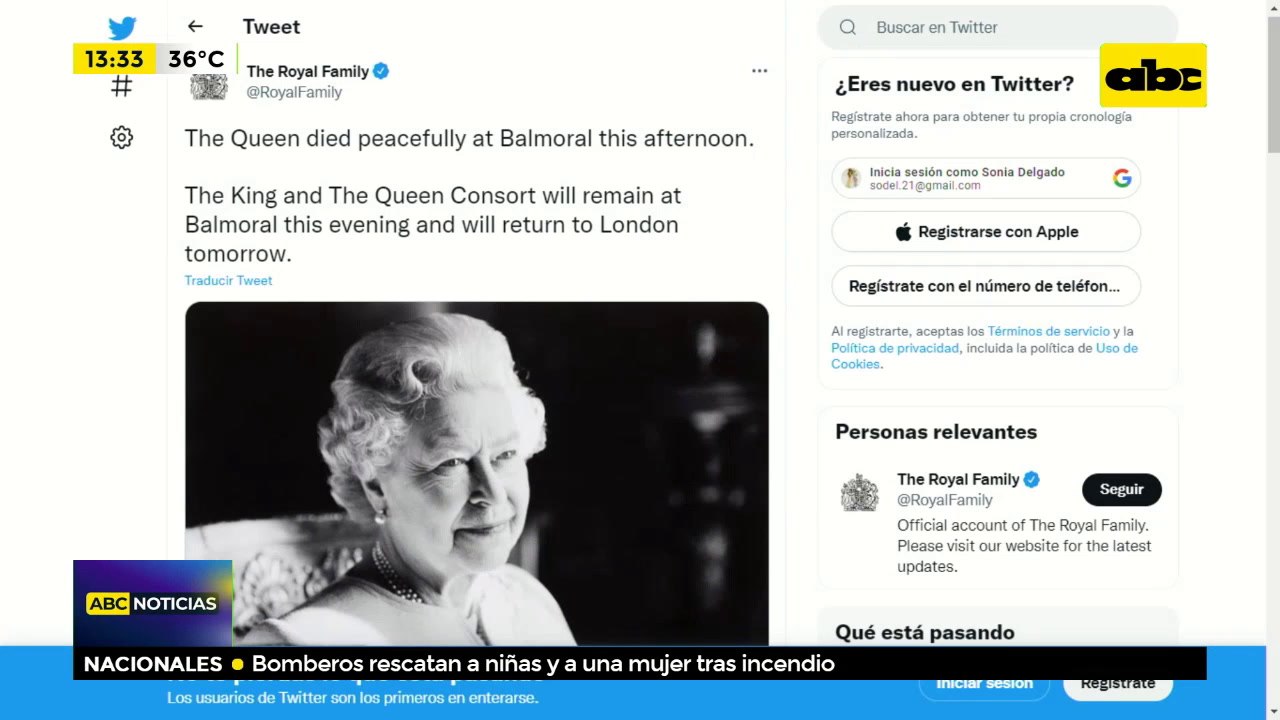Click the Iniciar sesión button in bottom bar
The height and width of the screenshot is (720, 1280).
(985, 684)
